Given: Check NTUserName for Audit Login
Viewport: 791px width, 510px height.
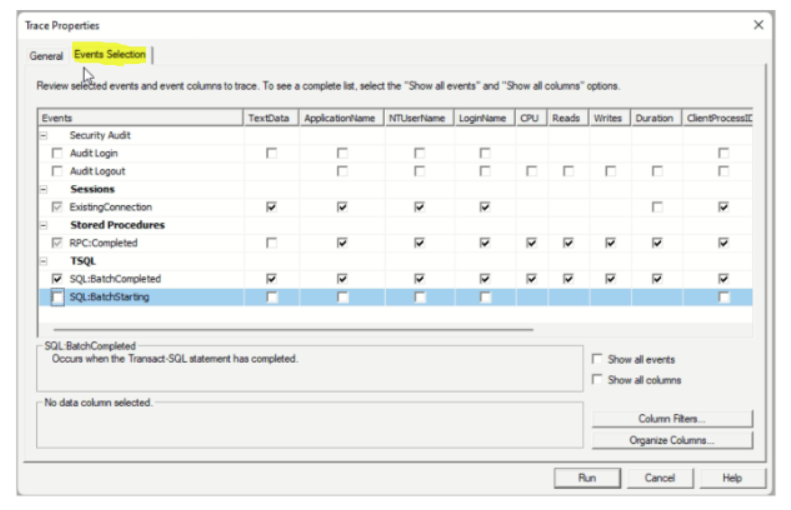Looking at the screenshot, I should [x=419, y=153].
